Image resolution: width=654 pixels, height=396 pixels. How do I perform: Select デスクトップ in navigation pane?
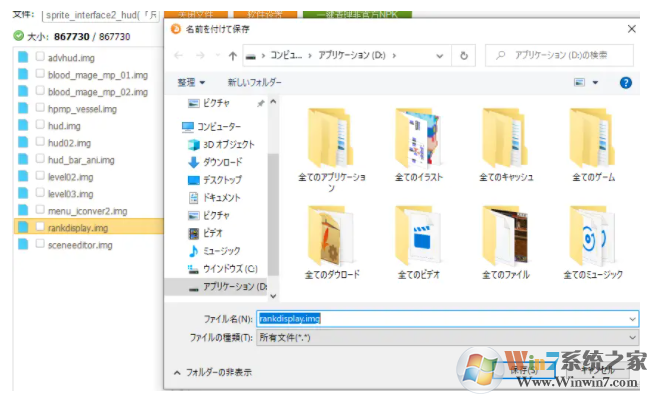215,180
